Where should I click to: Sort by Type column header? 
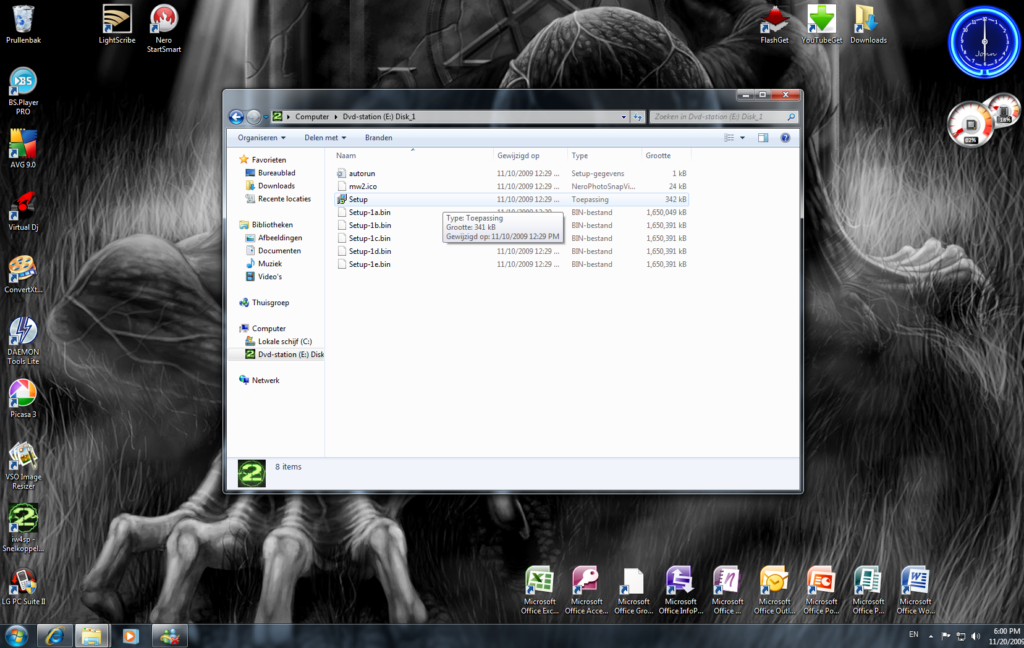click(x=605, y=155)
